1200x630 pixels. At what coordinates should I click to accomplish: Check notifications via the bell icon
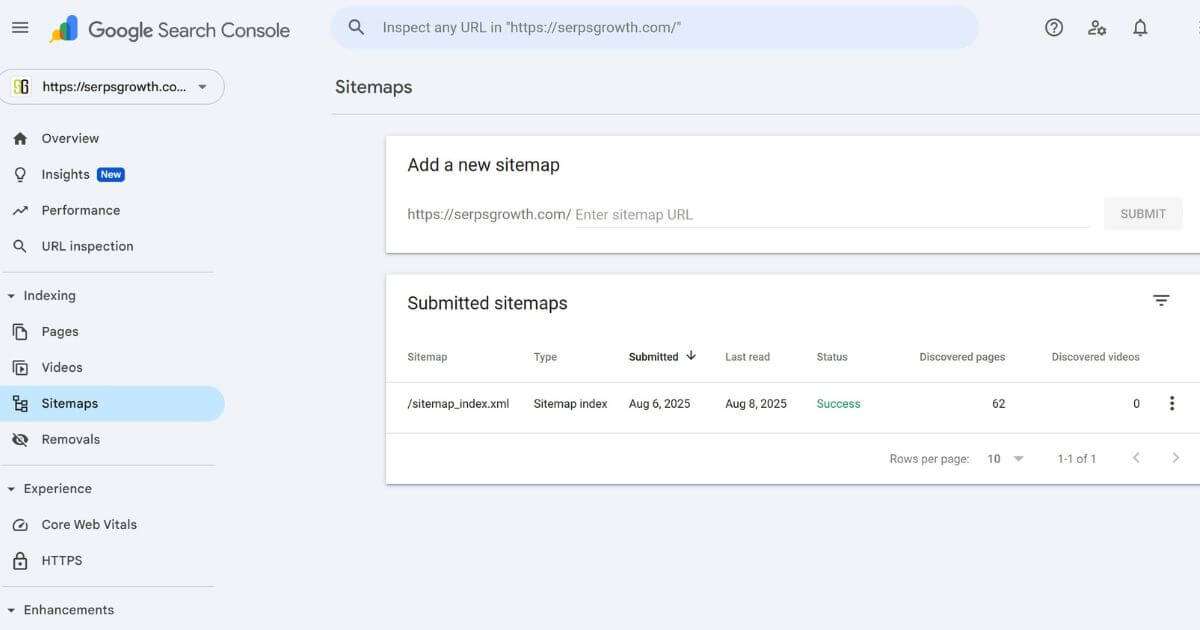[1140, 27]
